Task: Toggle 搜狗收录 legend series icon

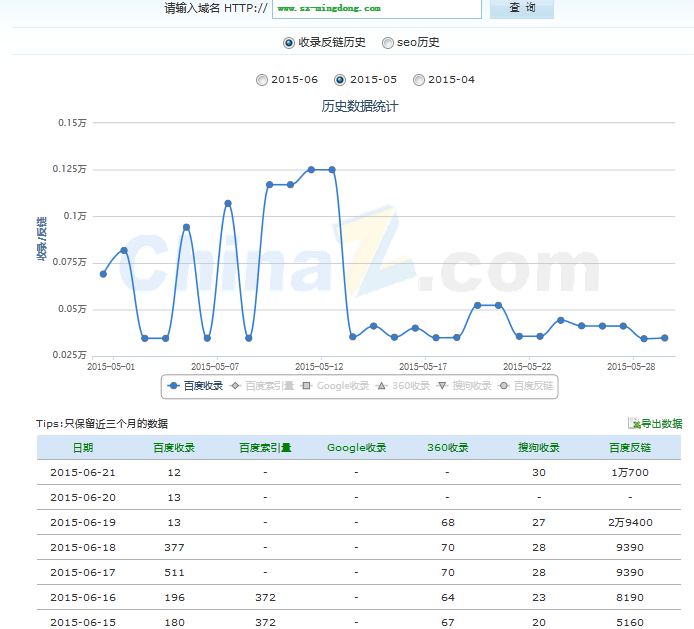Action: [x=443, y=386]
